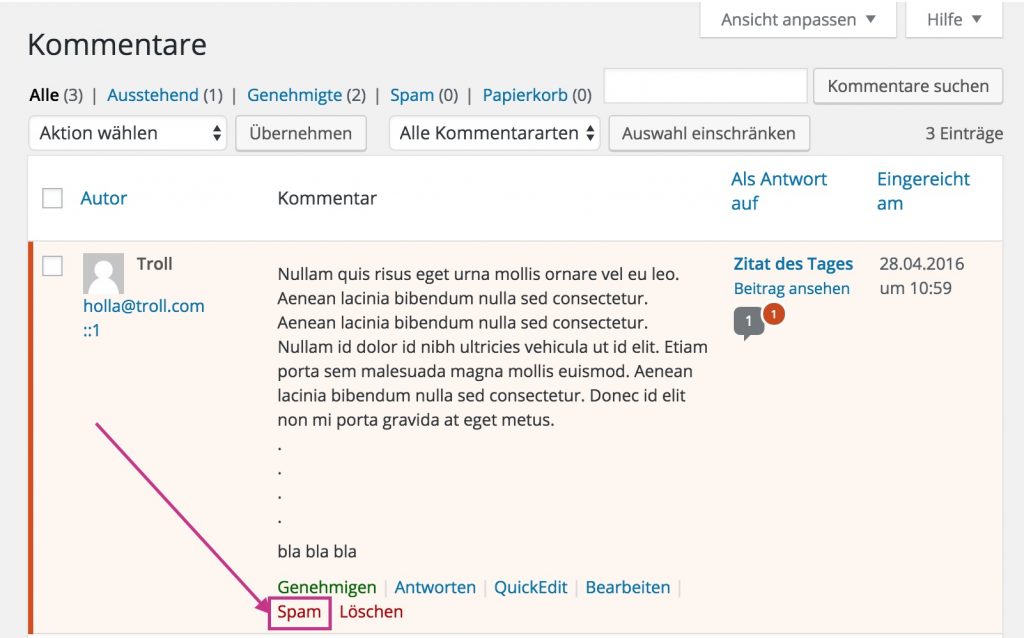Delete the comment using Löschen

pos(371,612)
